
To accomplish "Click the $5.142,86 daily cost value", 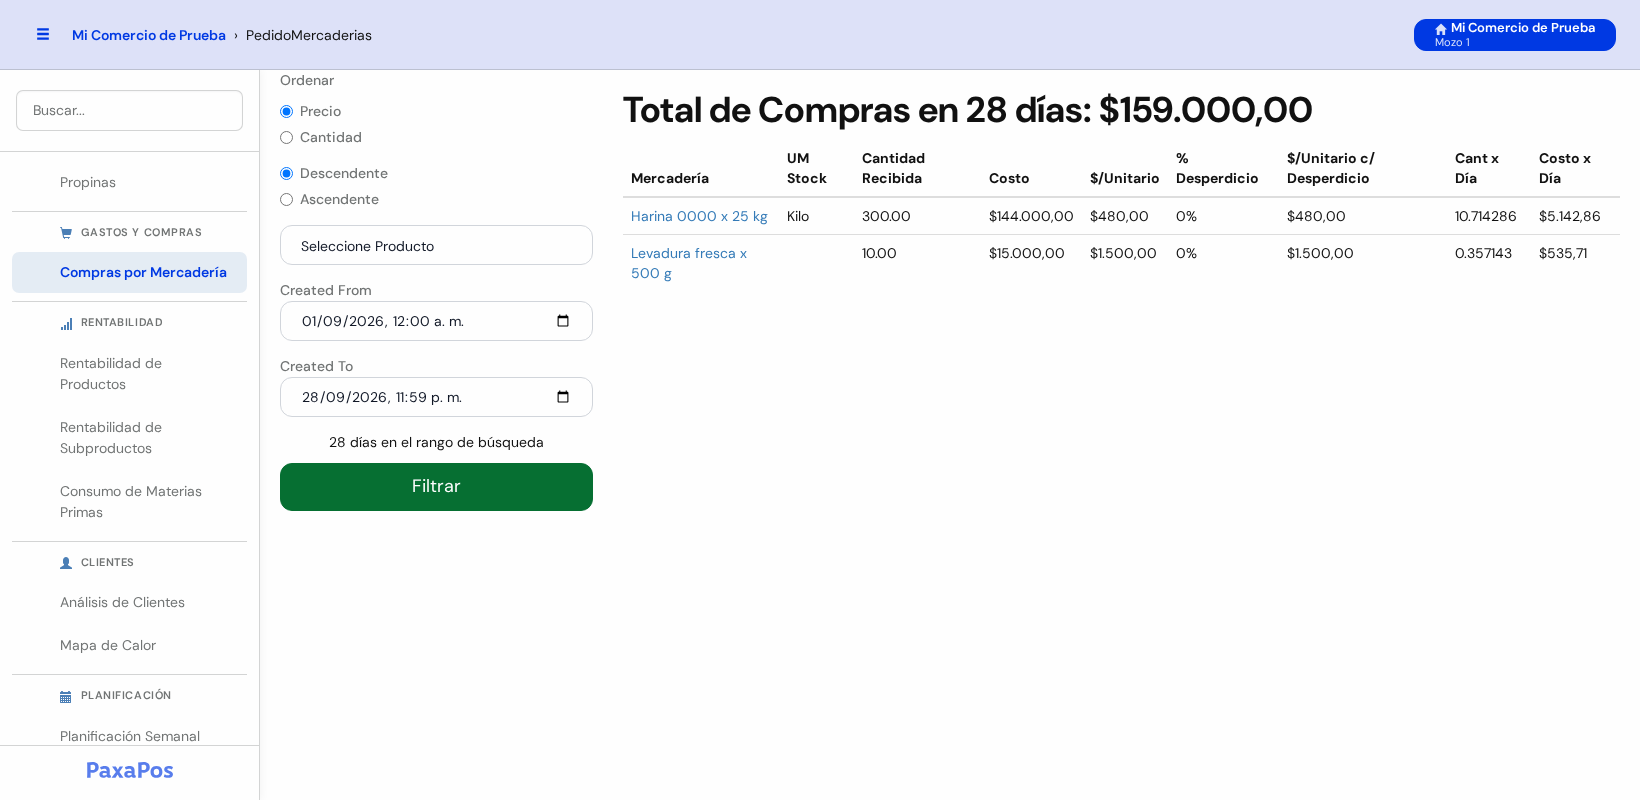I will point(1570,216).
